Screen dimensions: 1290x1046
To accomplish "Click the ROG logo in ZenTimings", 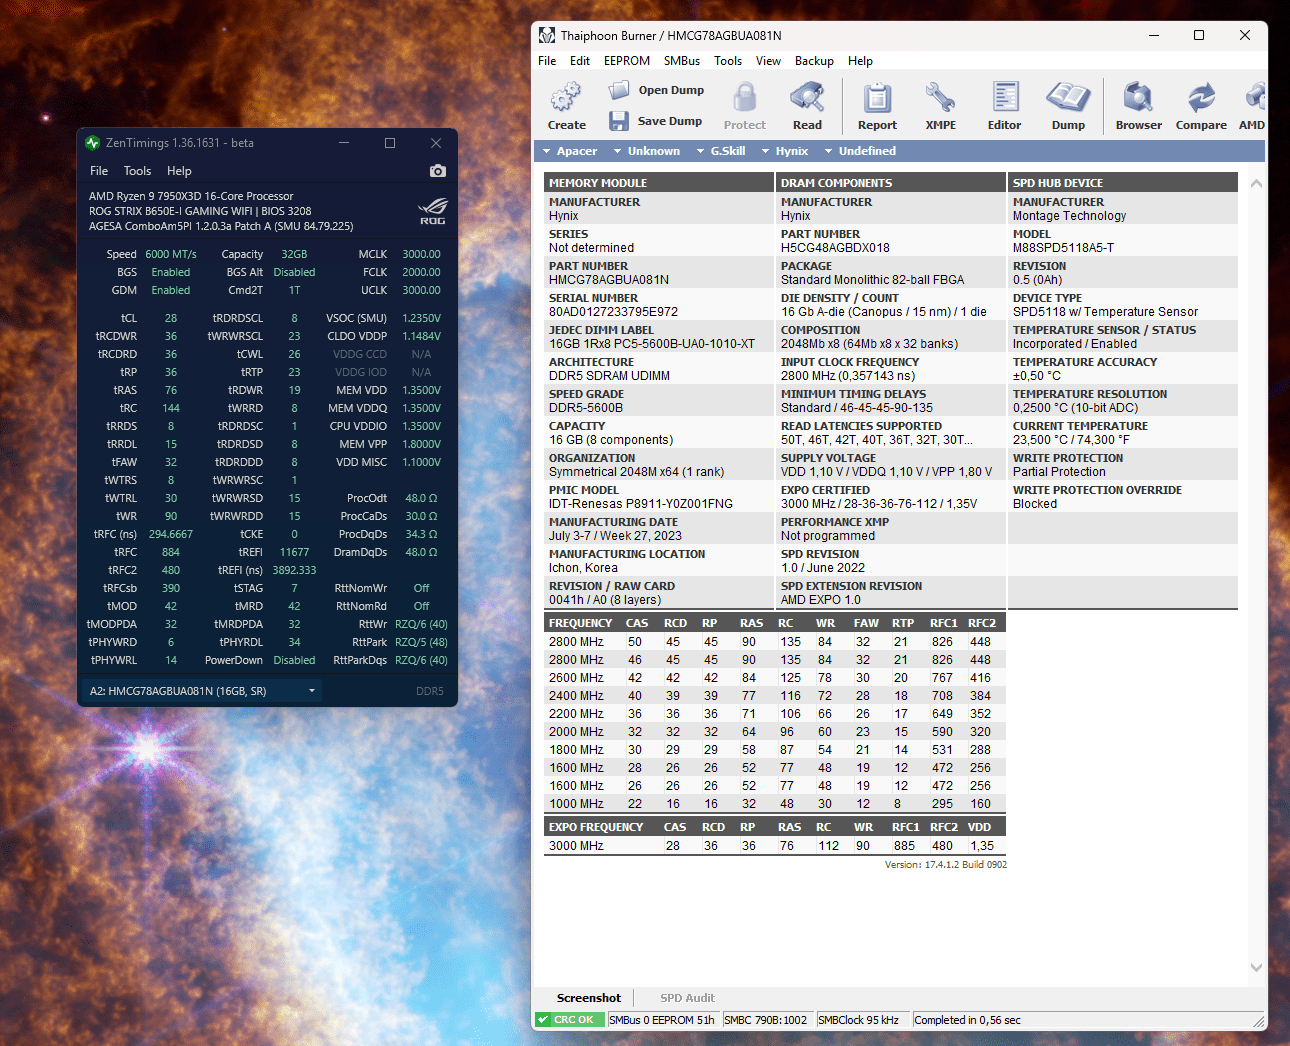I will click(433, 211).
